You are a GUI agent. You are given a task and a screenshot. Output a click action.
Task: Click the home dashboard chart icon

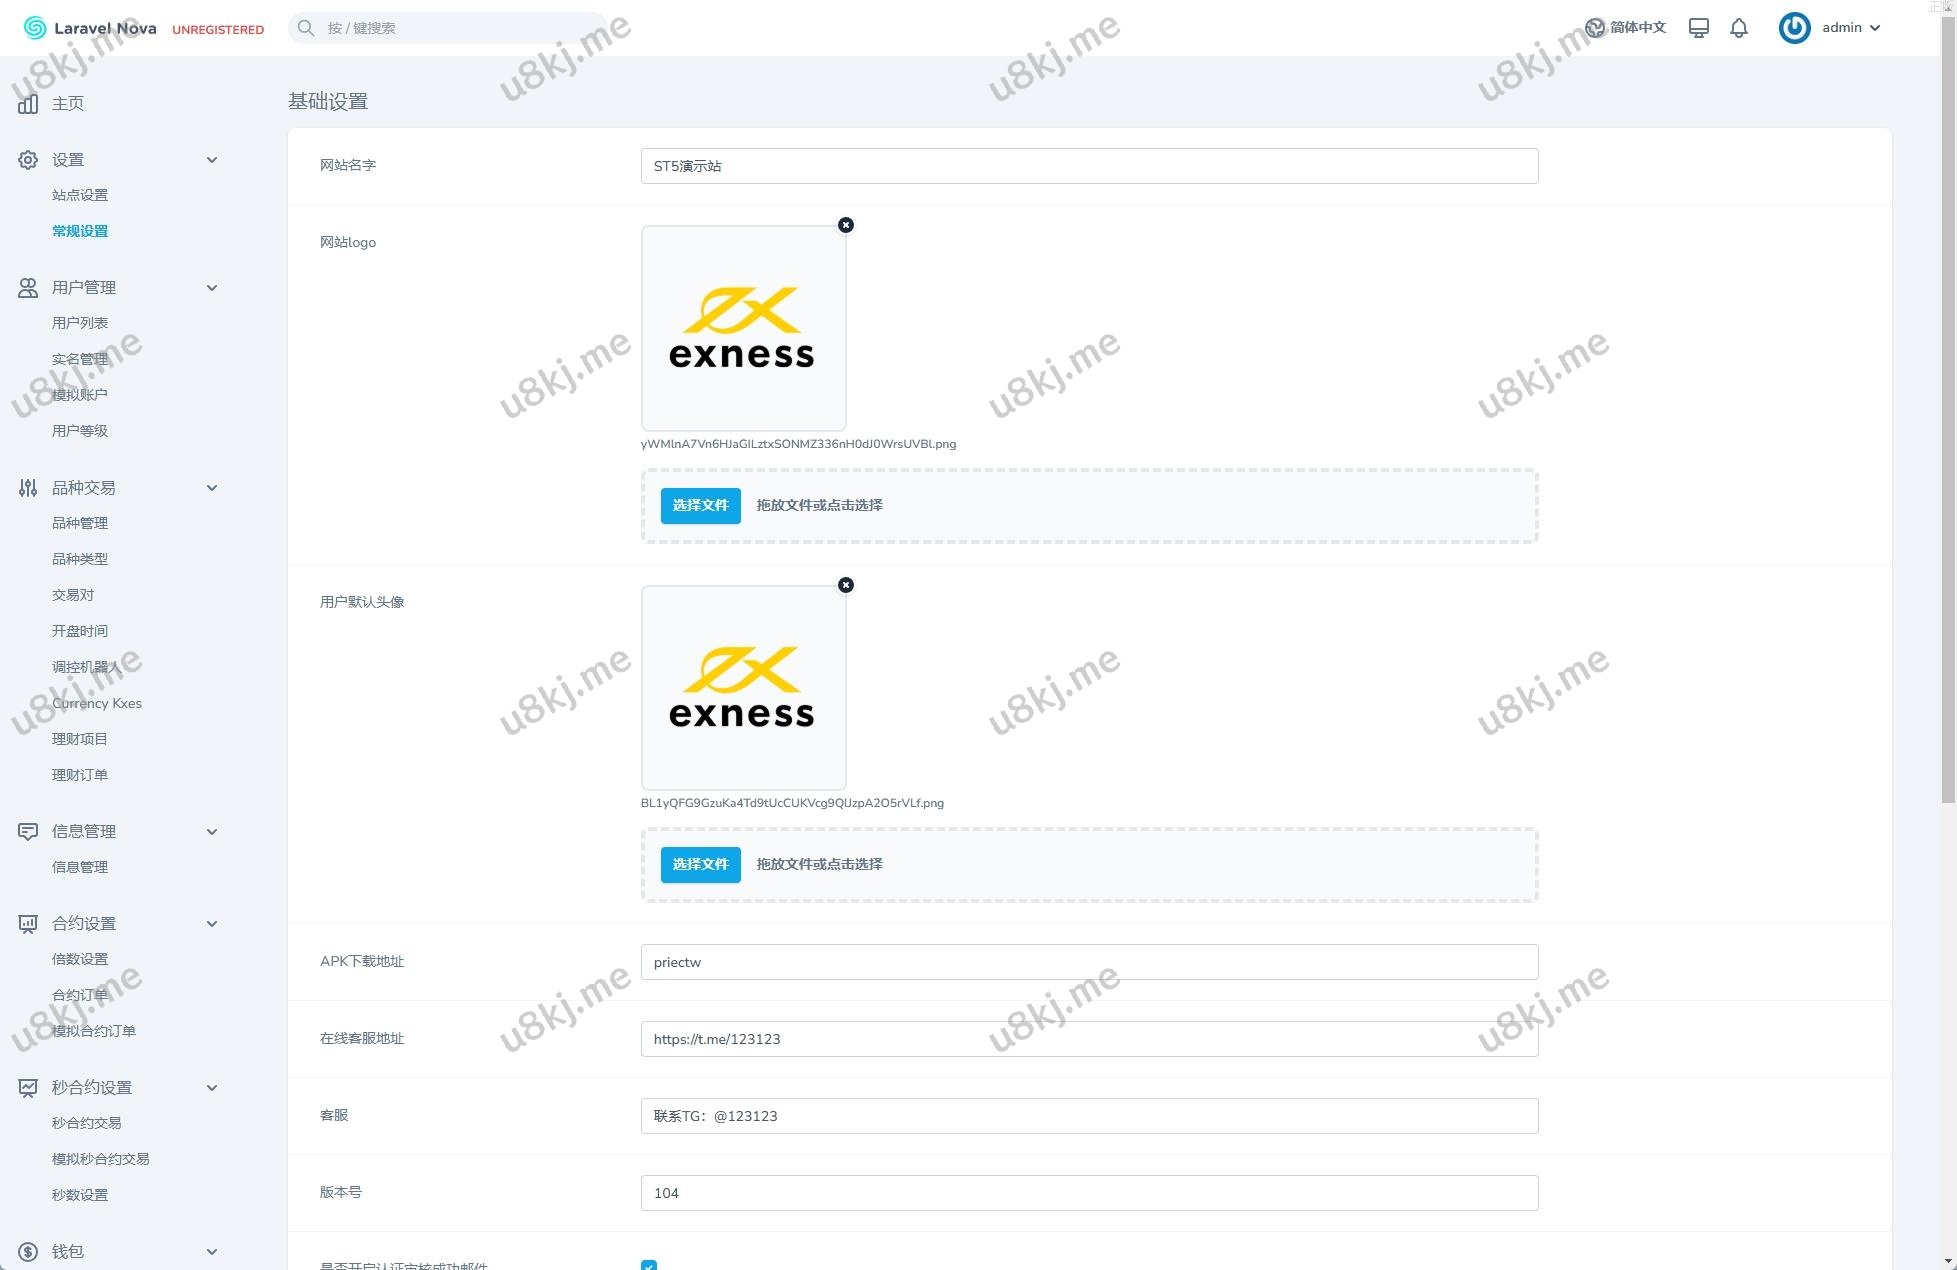point(28,103)
